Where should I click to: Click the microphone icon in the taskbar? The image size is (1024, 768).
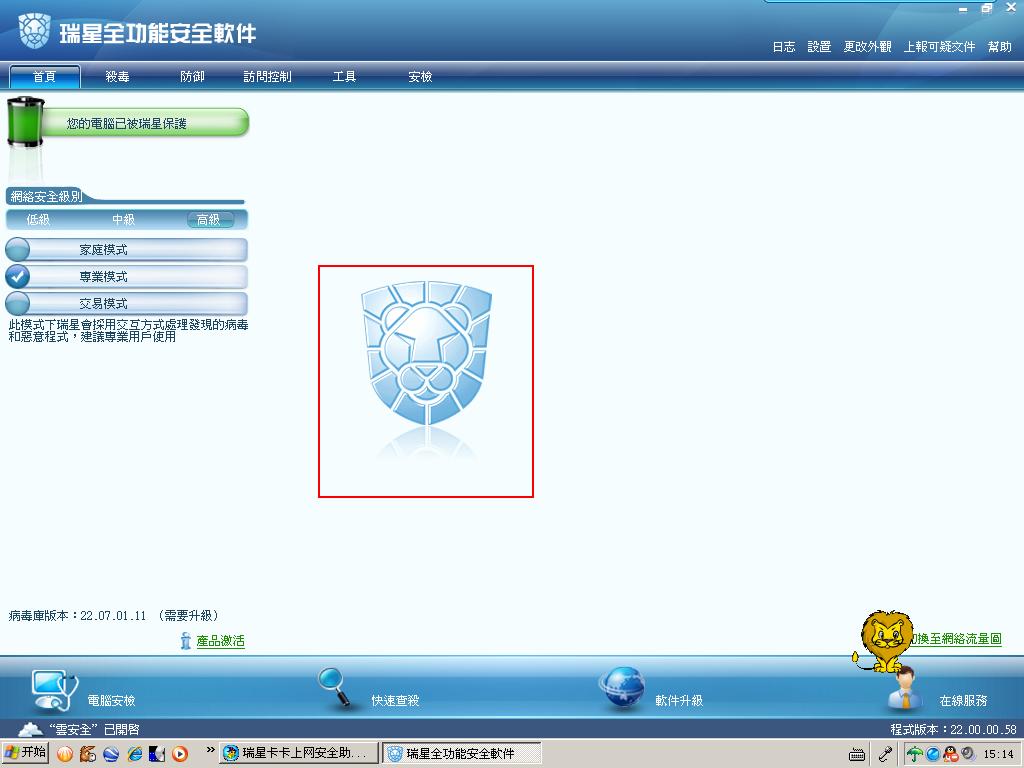click(885, 754)
